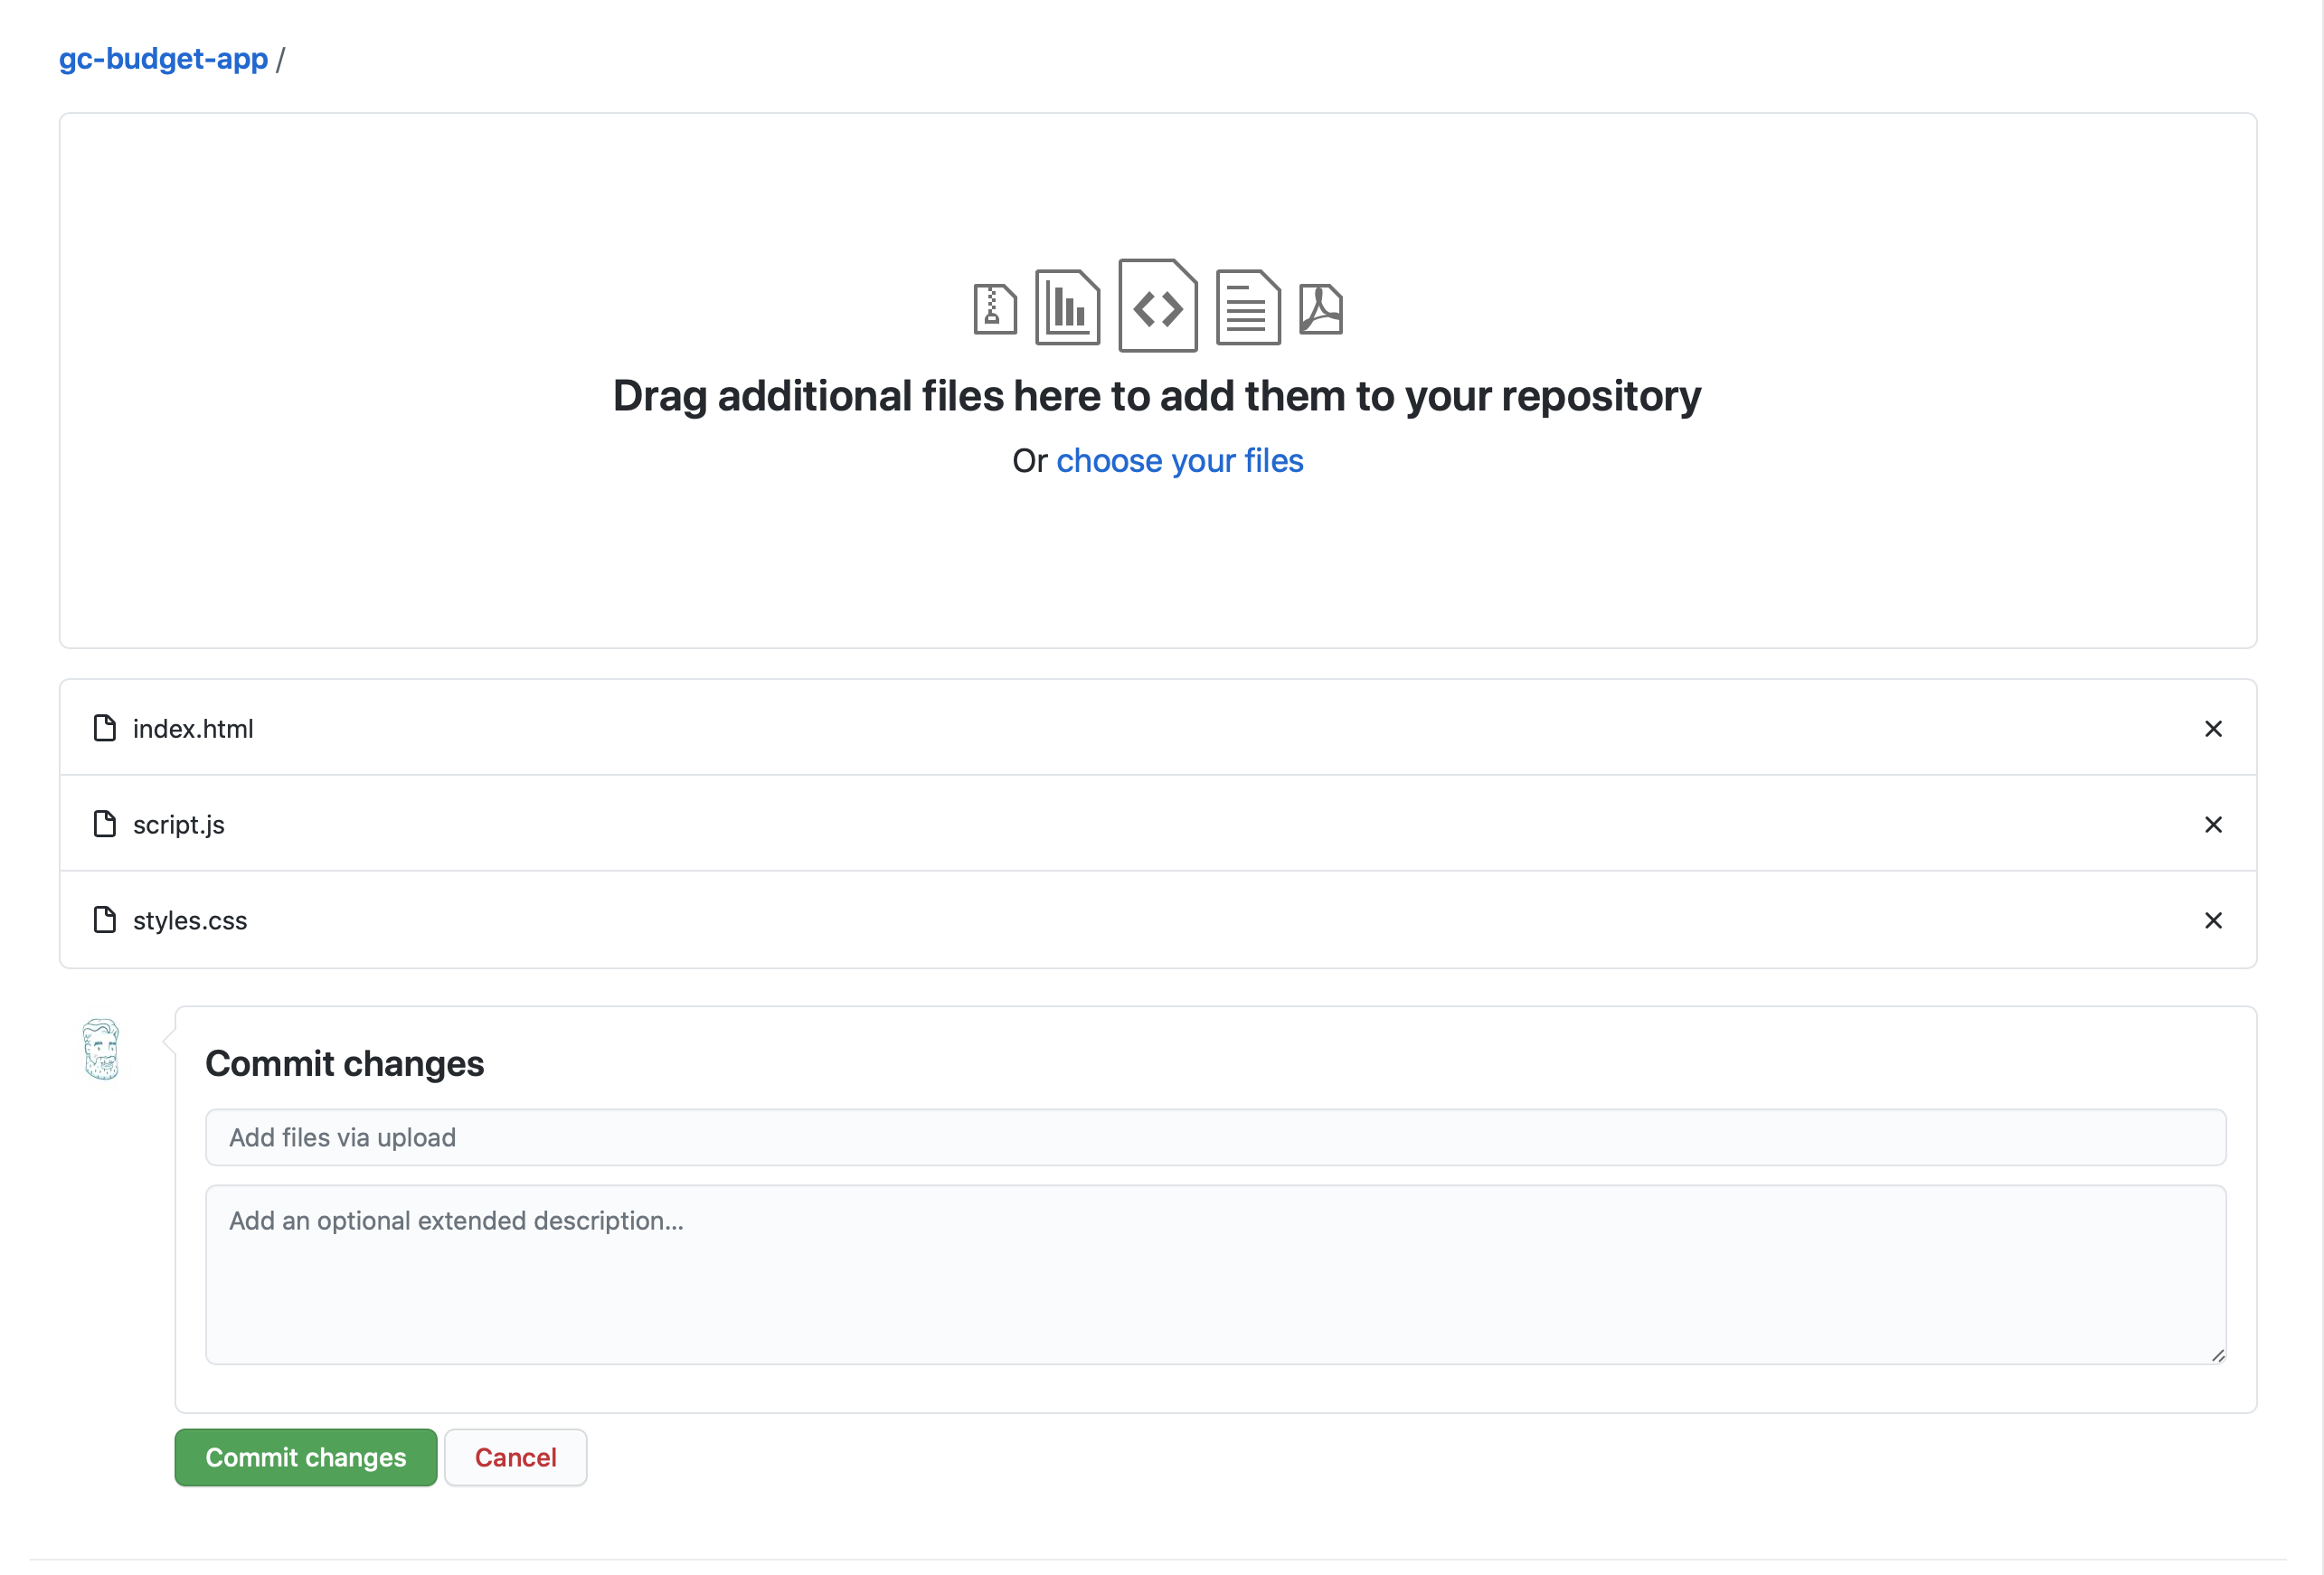
Task: Click the PDF file icon
Action: [x=1320, y=309]
